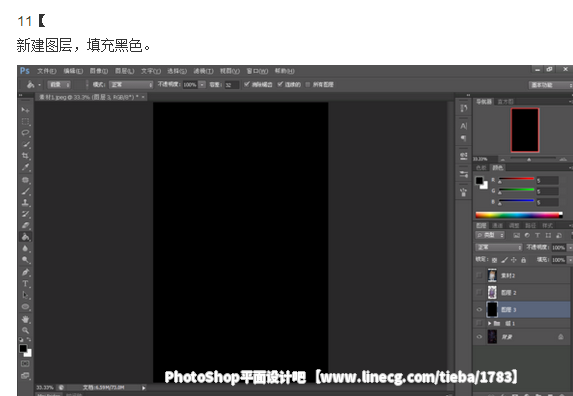Show the 组 1 group
573x396 pixels.
pos(479,323)
